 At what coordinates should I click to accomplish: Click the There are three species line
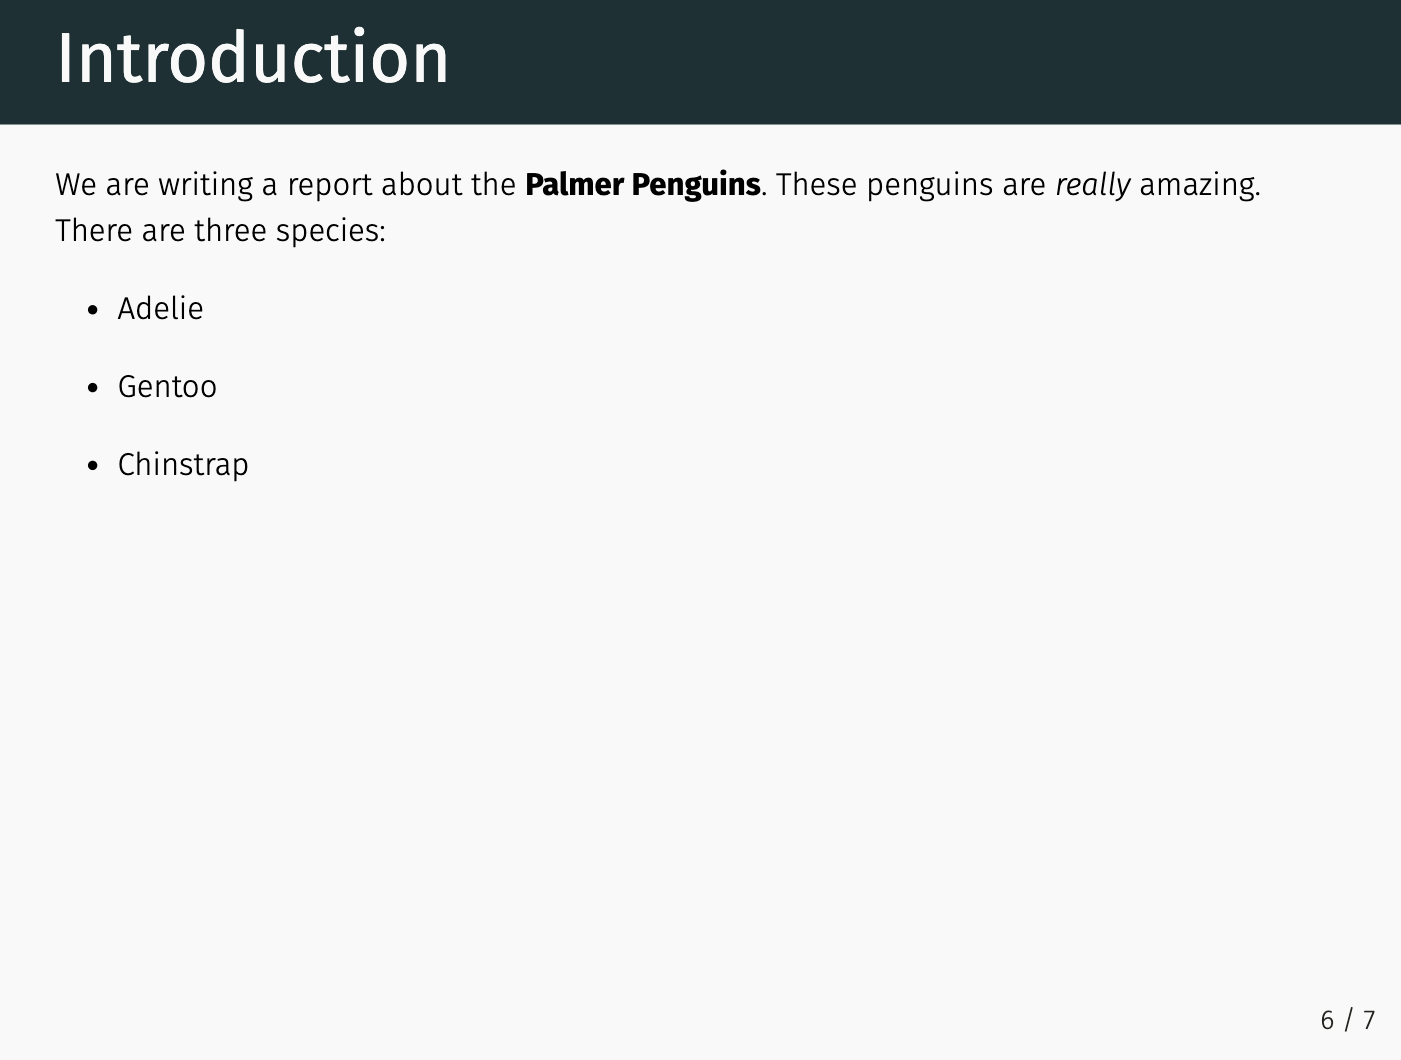coord(220,231)
